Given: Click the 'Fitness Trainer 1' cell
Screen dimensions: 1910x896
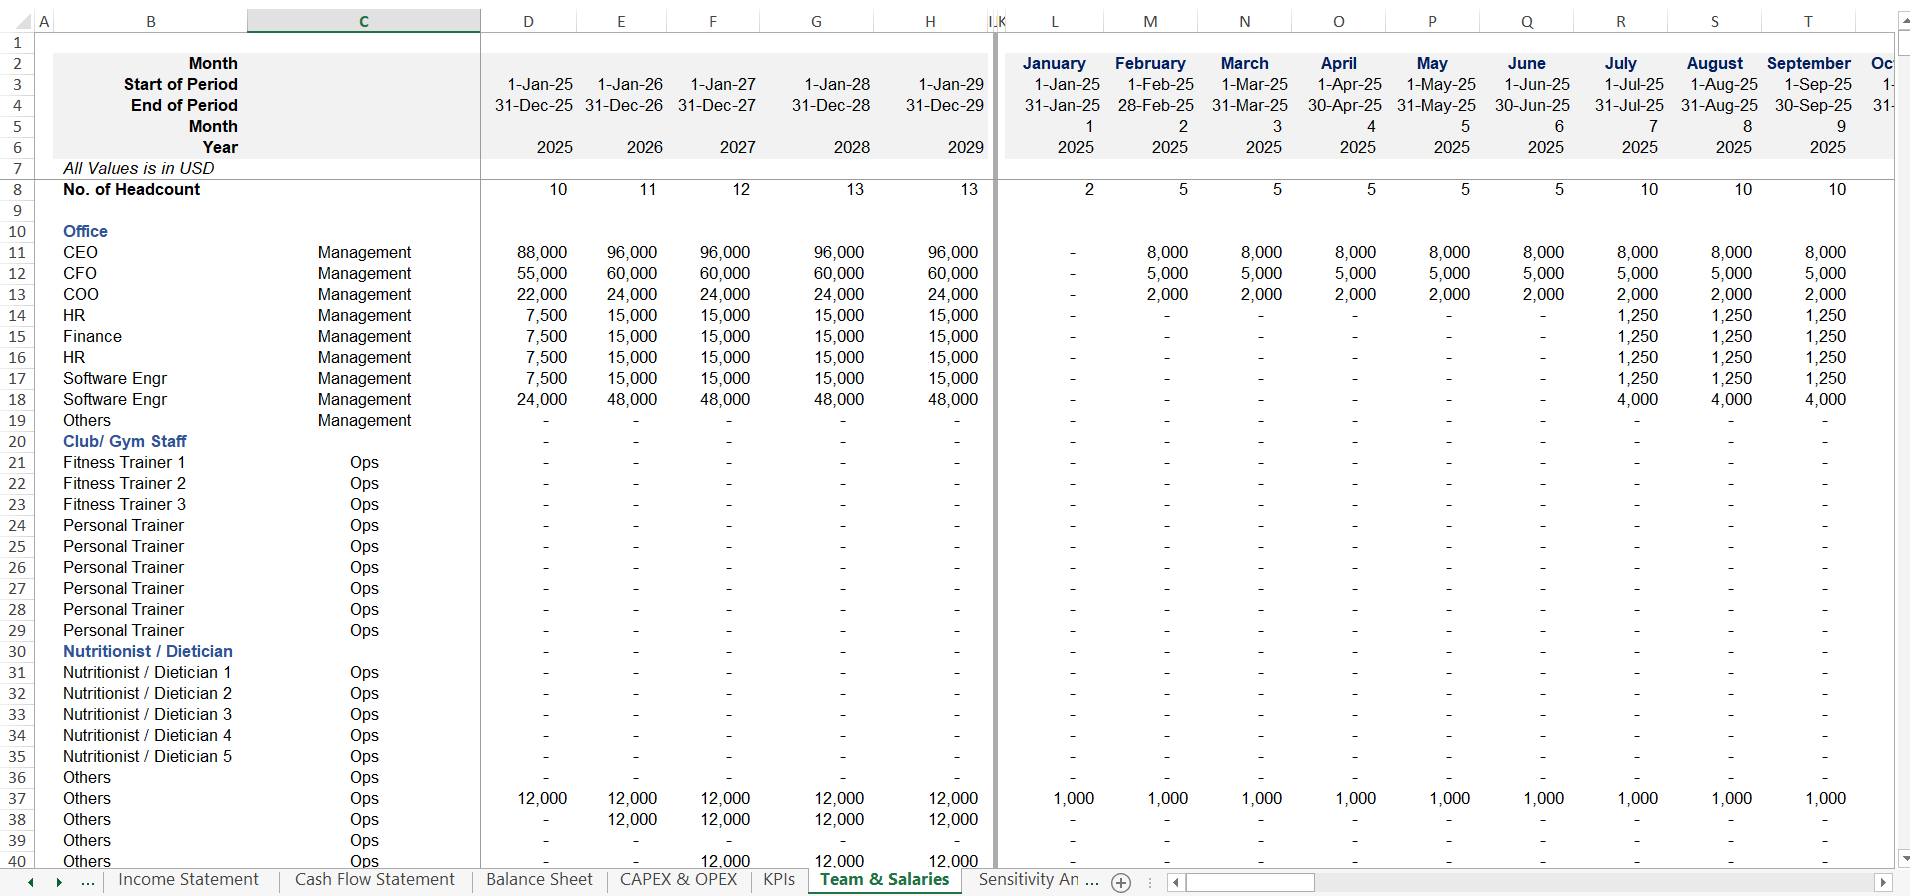Looking at the screenshot, I should pyautogui.click(x=124, y=462).
